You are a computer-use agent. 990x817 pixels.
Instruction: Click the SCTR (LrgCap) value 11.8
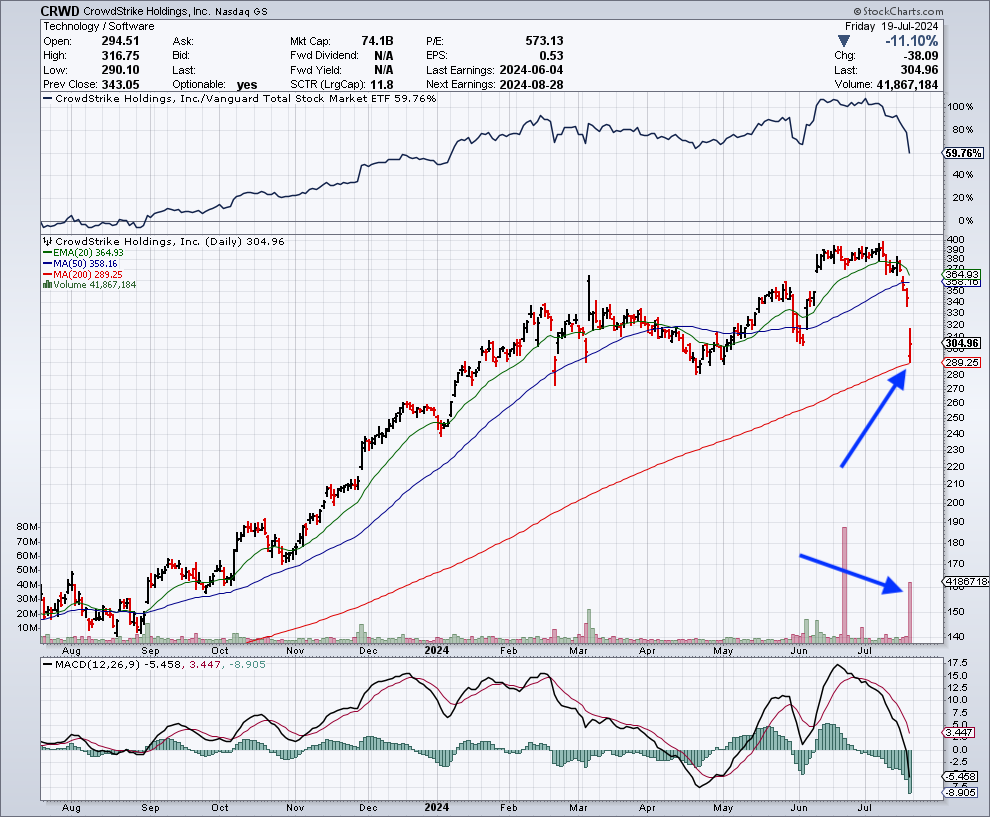tap(381, 85)
